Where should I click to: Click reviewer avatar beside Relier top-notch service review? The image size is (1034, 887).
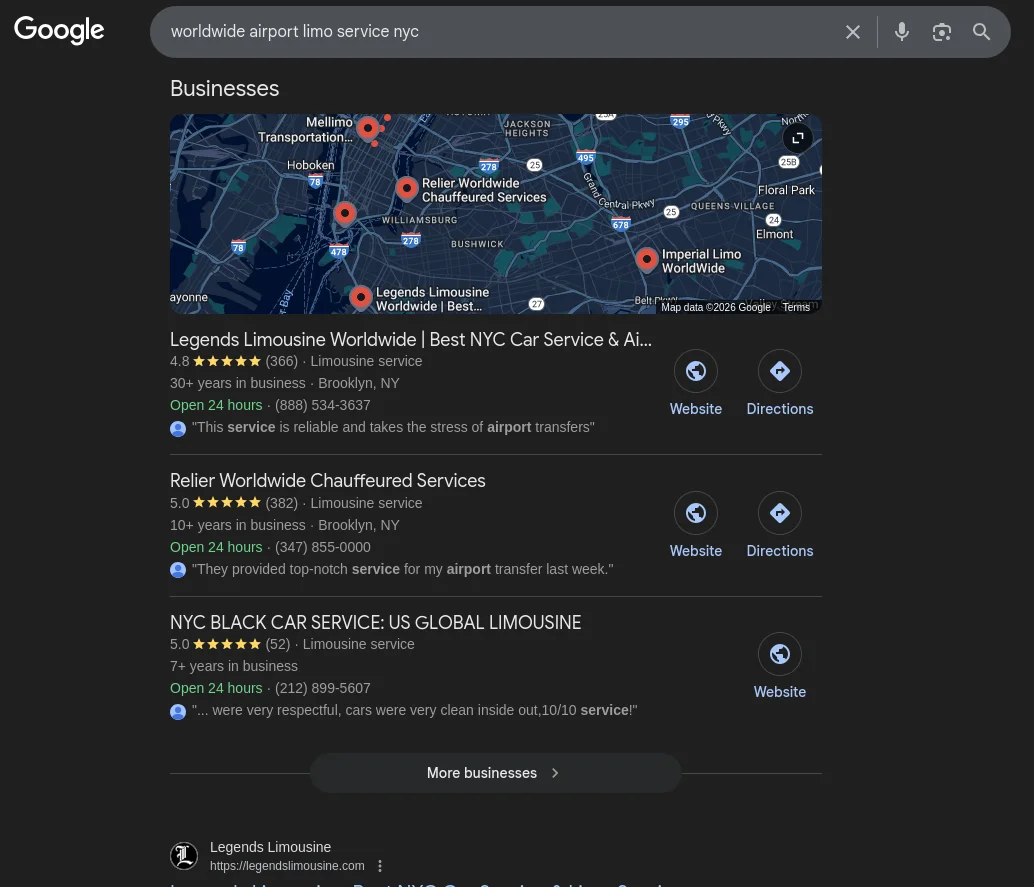[178, 570]
